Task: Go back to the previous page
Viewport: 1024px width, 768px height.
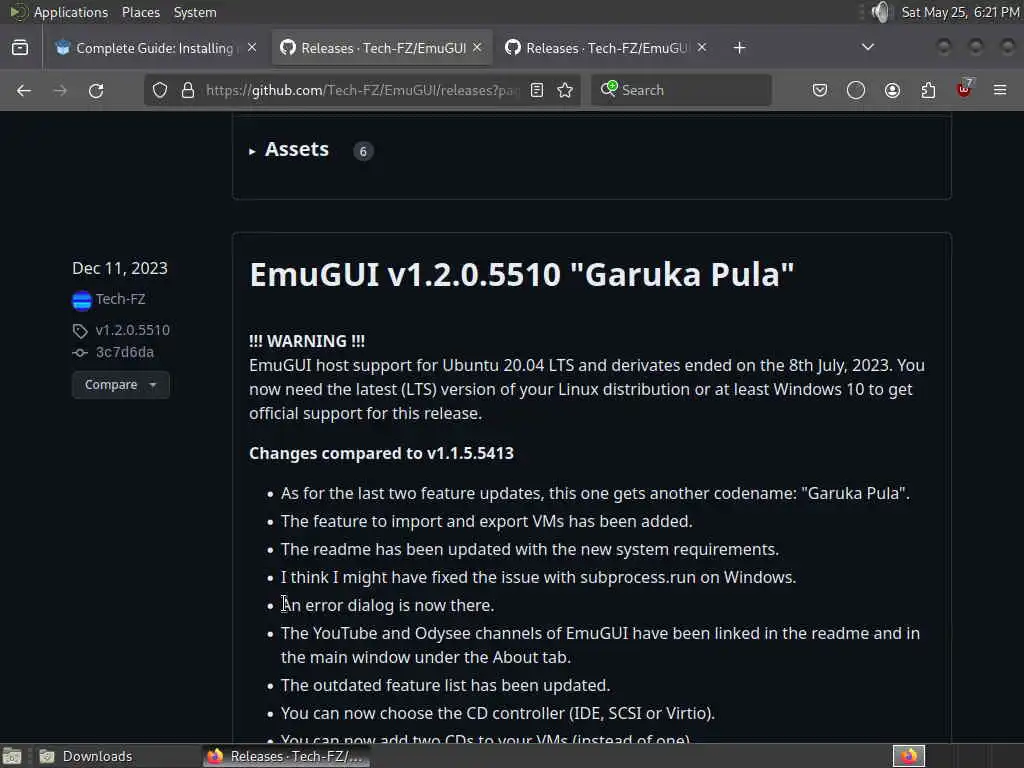Action: pyautogui.click(x=24, y=90)
